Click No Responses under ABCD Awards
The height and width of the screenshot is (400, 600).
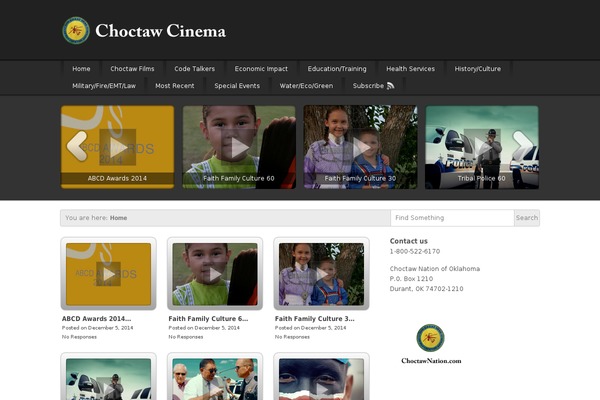pos(79,337)
